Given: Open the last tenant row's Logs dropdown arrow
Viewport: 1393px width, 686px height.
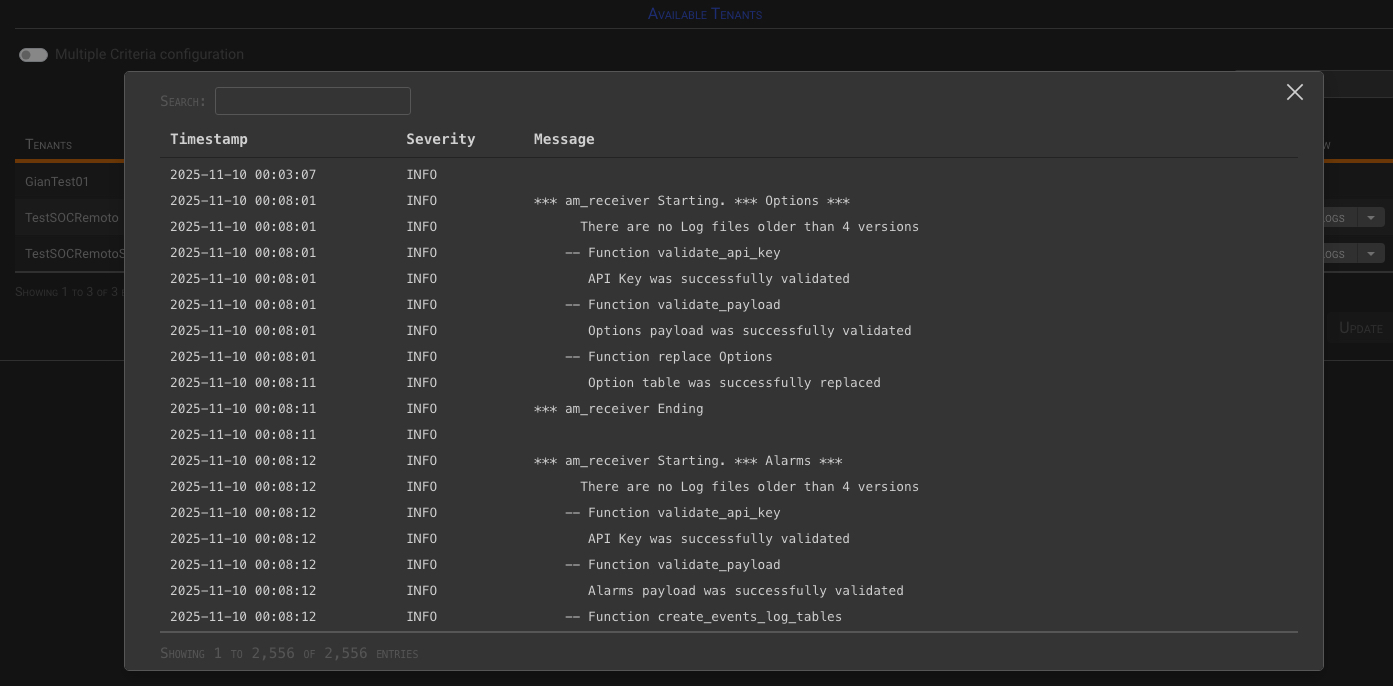Looking at the screenshot, I should click(x=1371, y=254).
